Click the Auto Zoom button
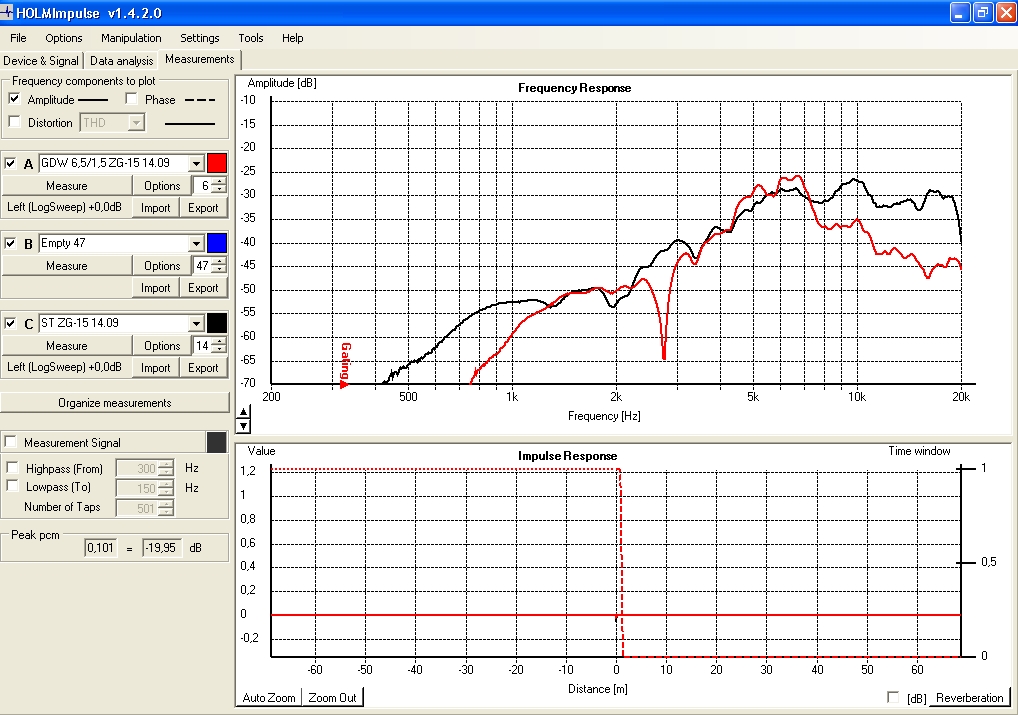This screenshot has width=1018, height=715. tap(269, 697)
